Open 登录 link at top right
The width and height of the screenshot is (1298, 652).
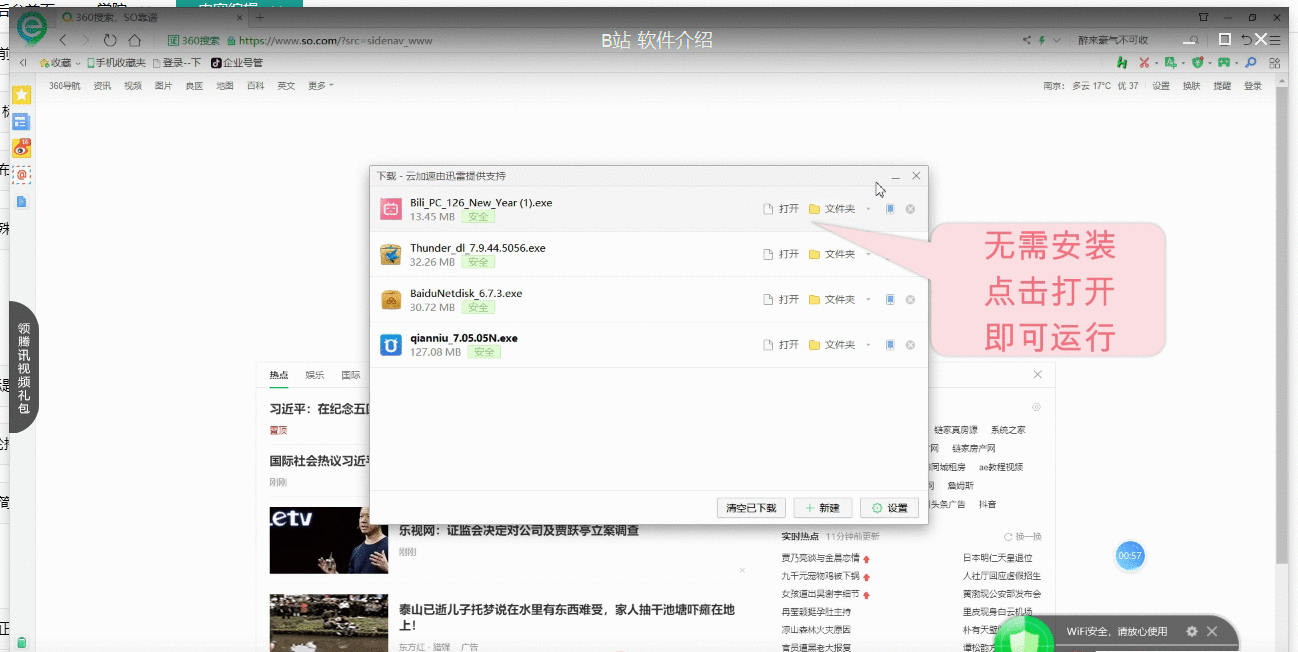tap(1251, 85)
